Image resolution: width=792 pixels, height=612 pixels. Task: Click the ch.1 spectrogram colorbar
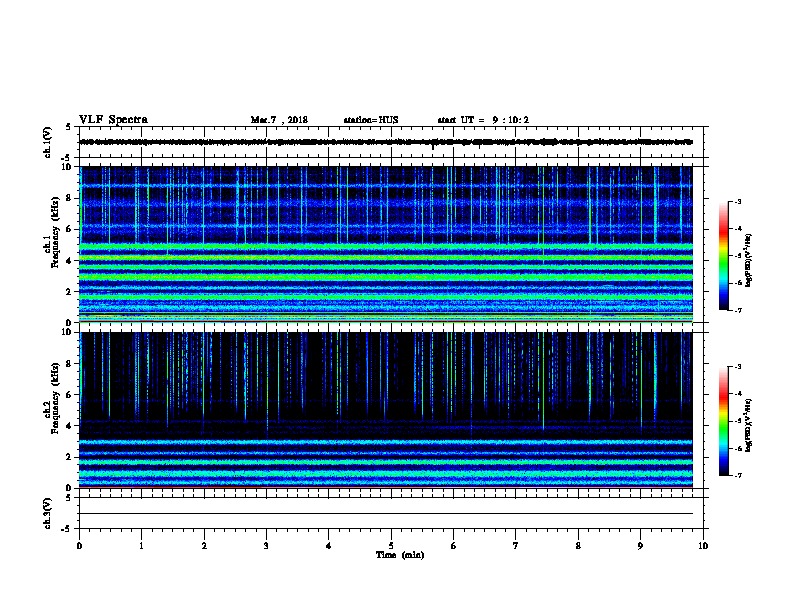click(724, 256)
